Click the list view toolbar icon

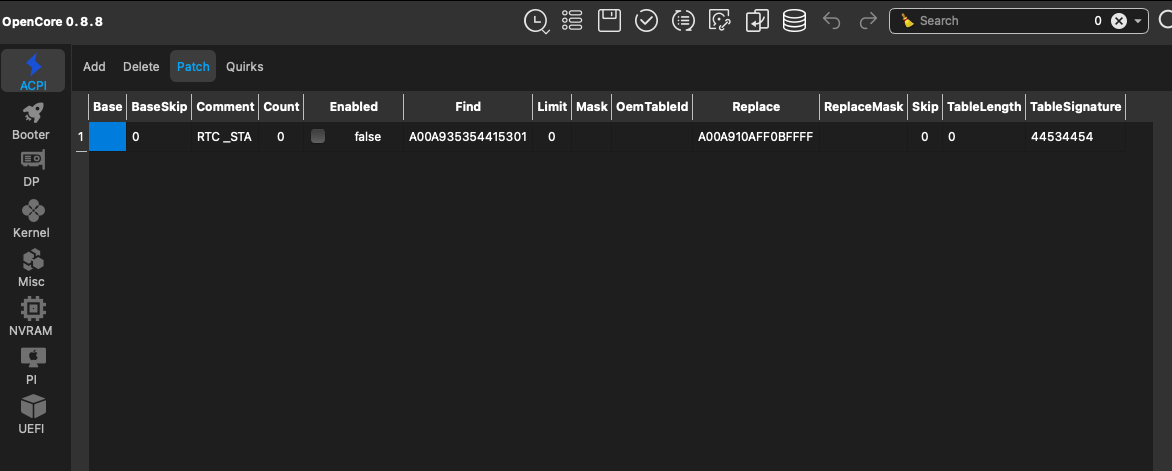pyautogui.click(x=572, y=21)
